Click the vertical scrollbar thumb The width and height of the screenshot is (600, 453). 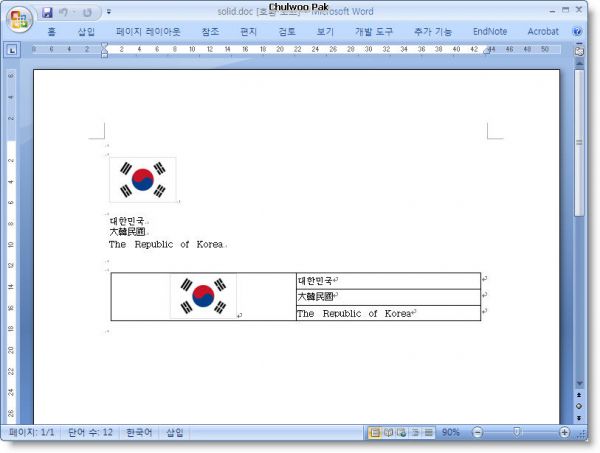tap(579, 143)
